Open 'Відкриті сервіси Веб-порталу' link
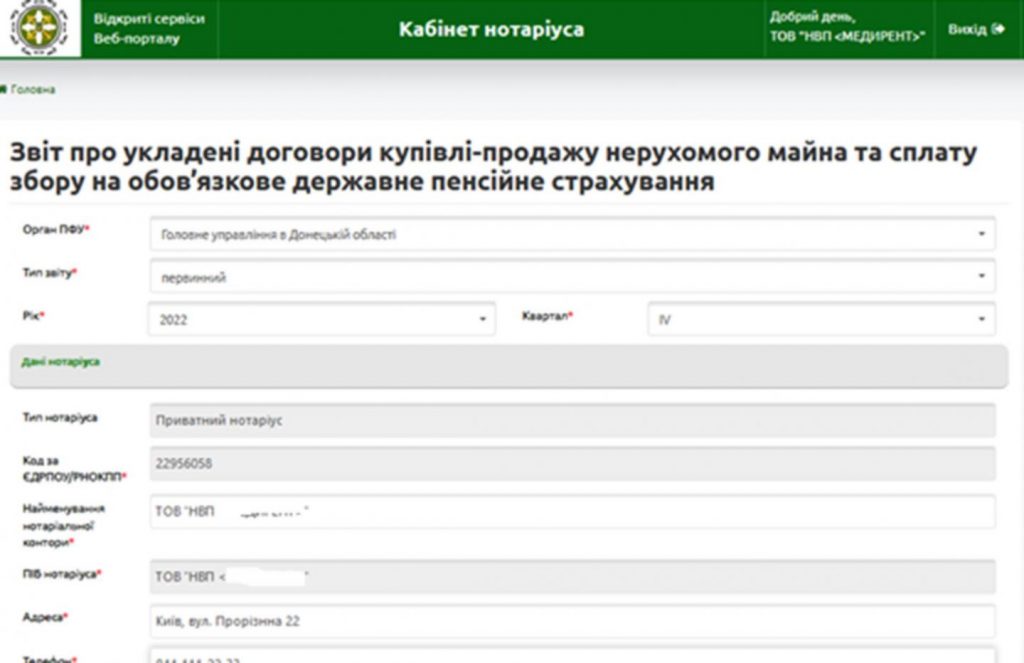The image size is (1024, 663). 150,28
